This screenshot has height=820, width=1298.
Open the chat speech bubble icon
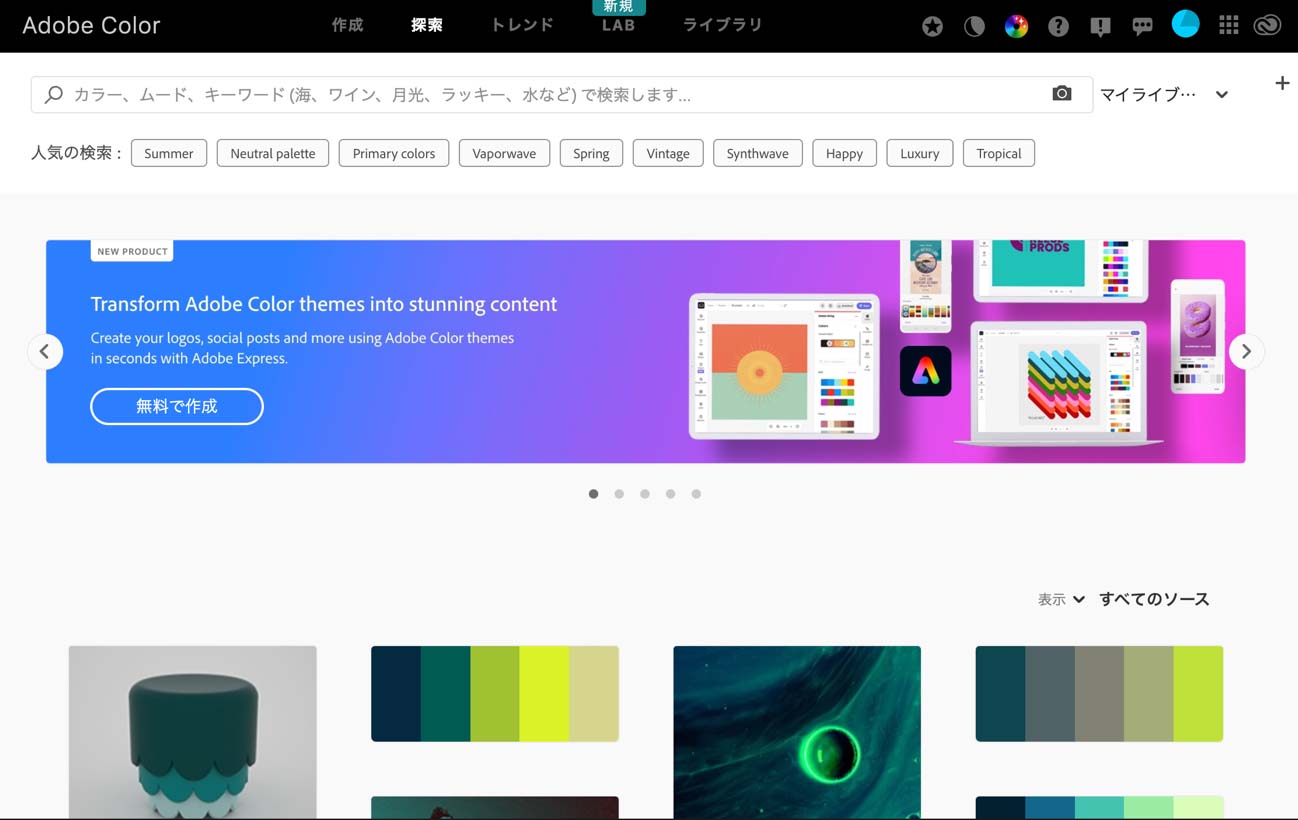[x=1142, y=27]
